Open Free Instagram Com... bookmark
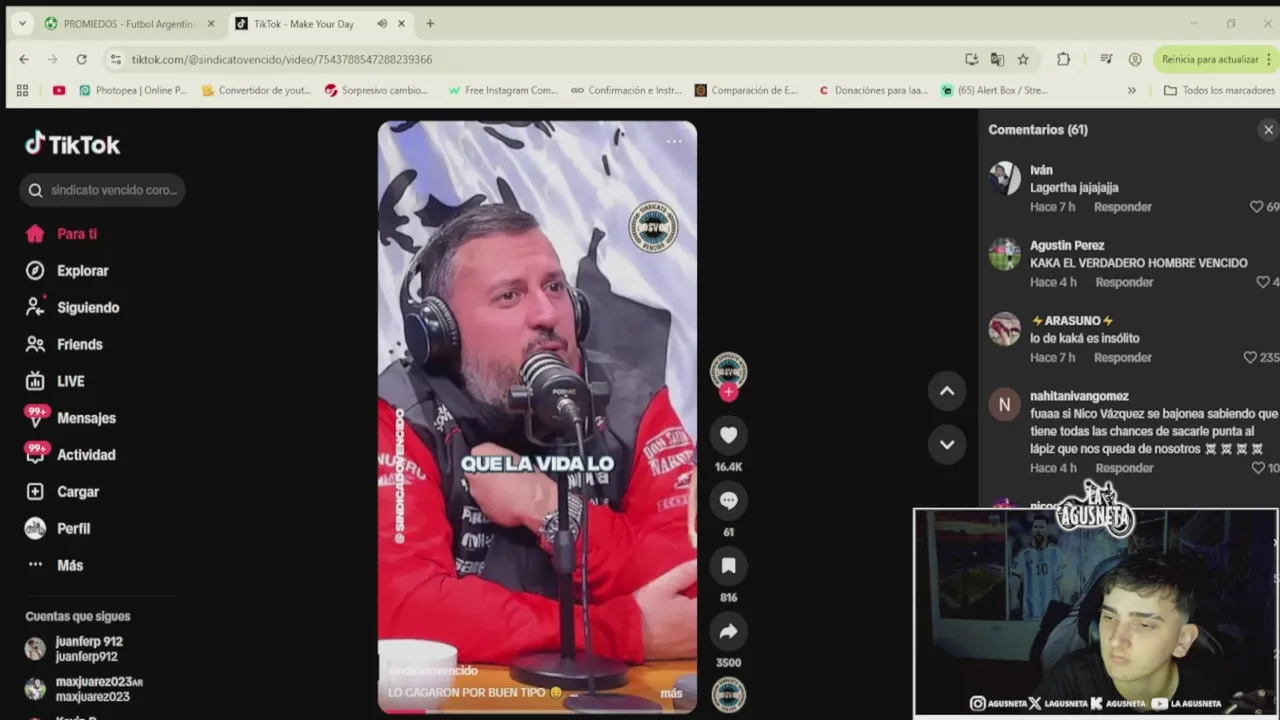Viewport: 1280px width, 720px height. [503, 90]
